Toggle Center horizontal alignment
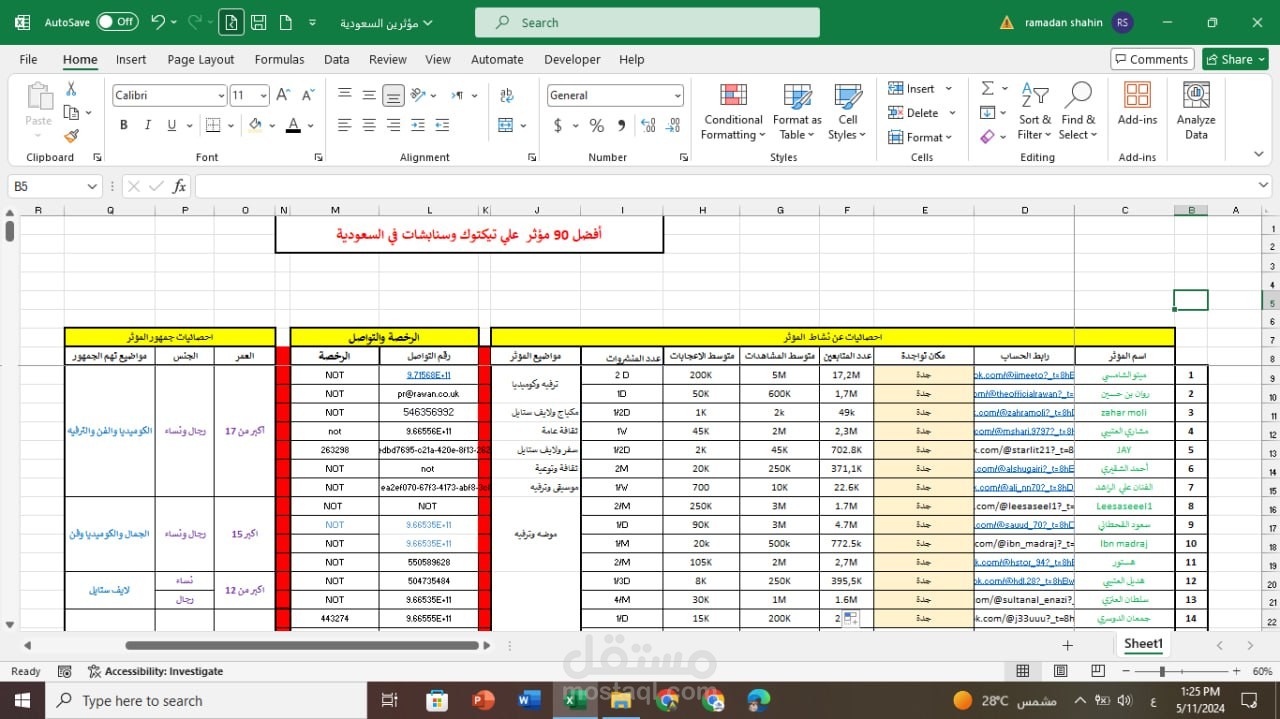This screenshot has width=1280, height=719. (369, 125)
